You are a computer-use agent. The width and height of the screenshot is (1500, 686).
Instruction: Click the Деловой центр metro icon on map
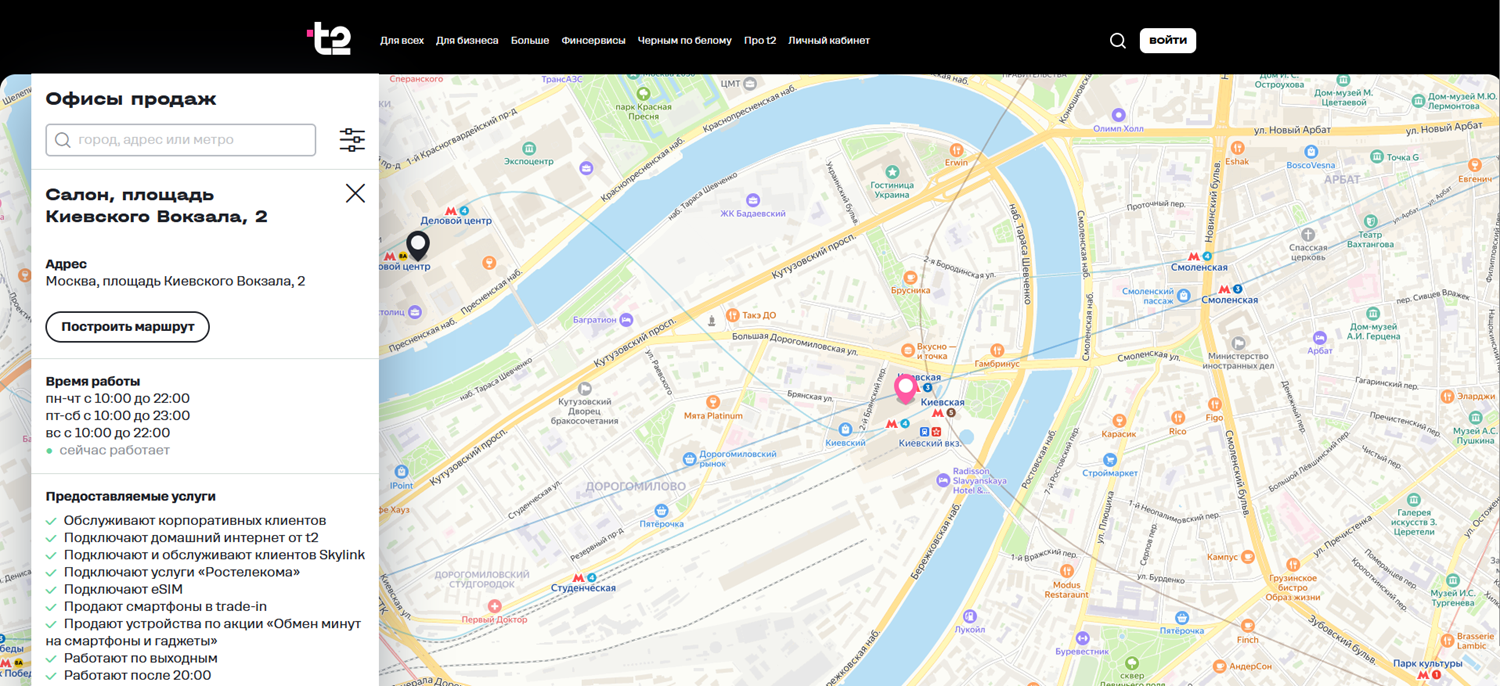[451, 210]
